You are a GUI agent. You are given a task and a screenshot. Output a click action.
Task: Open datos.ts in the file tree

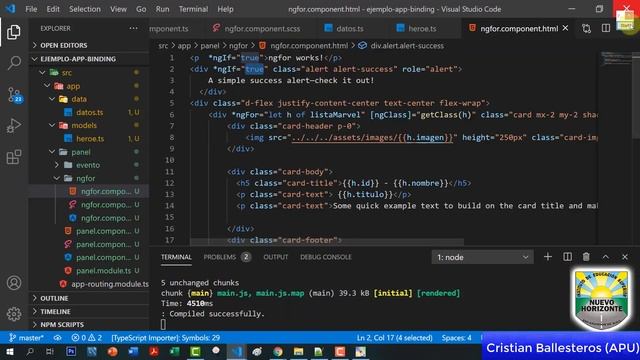pos(89,112)
